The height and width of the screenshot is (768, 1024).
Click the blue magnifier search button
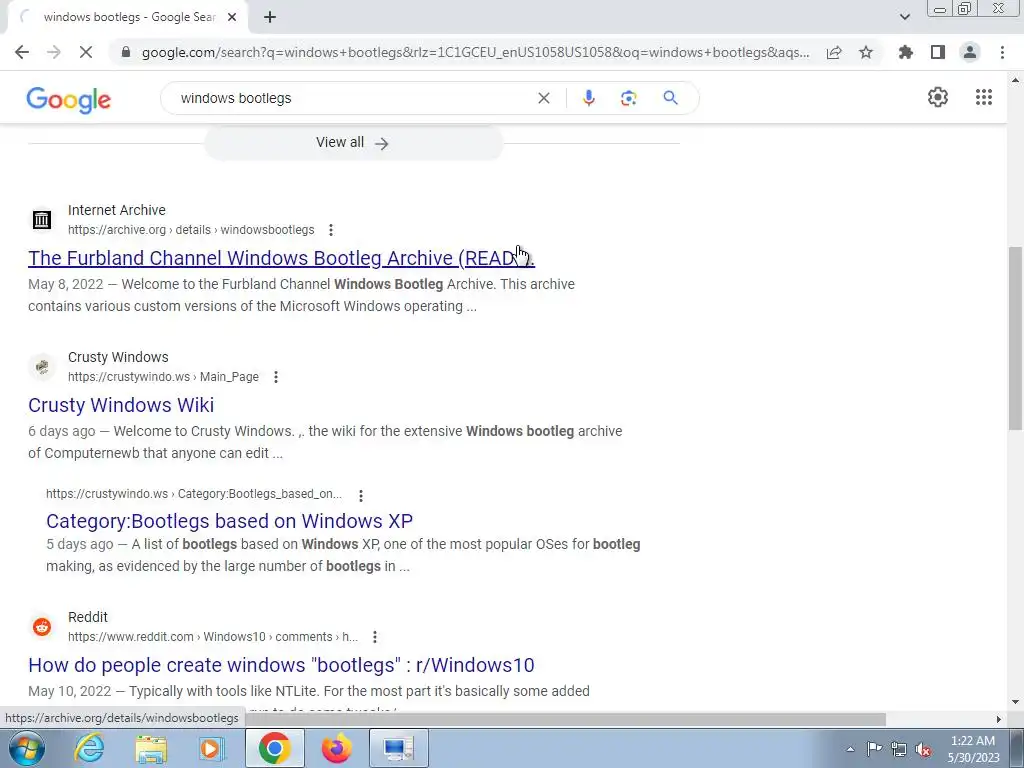(670, 98)
